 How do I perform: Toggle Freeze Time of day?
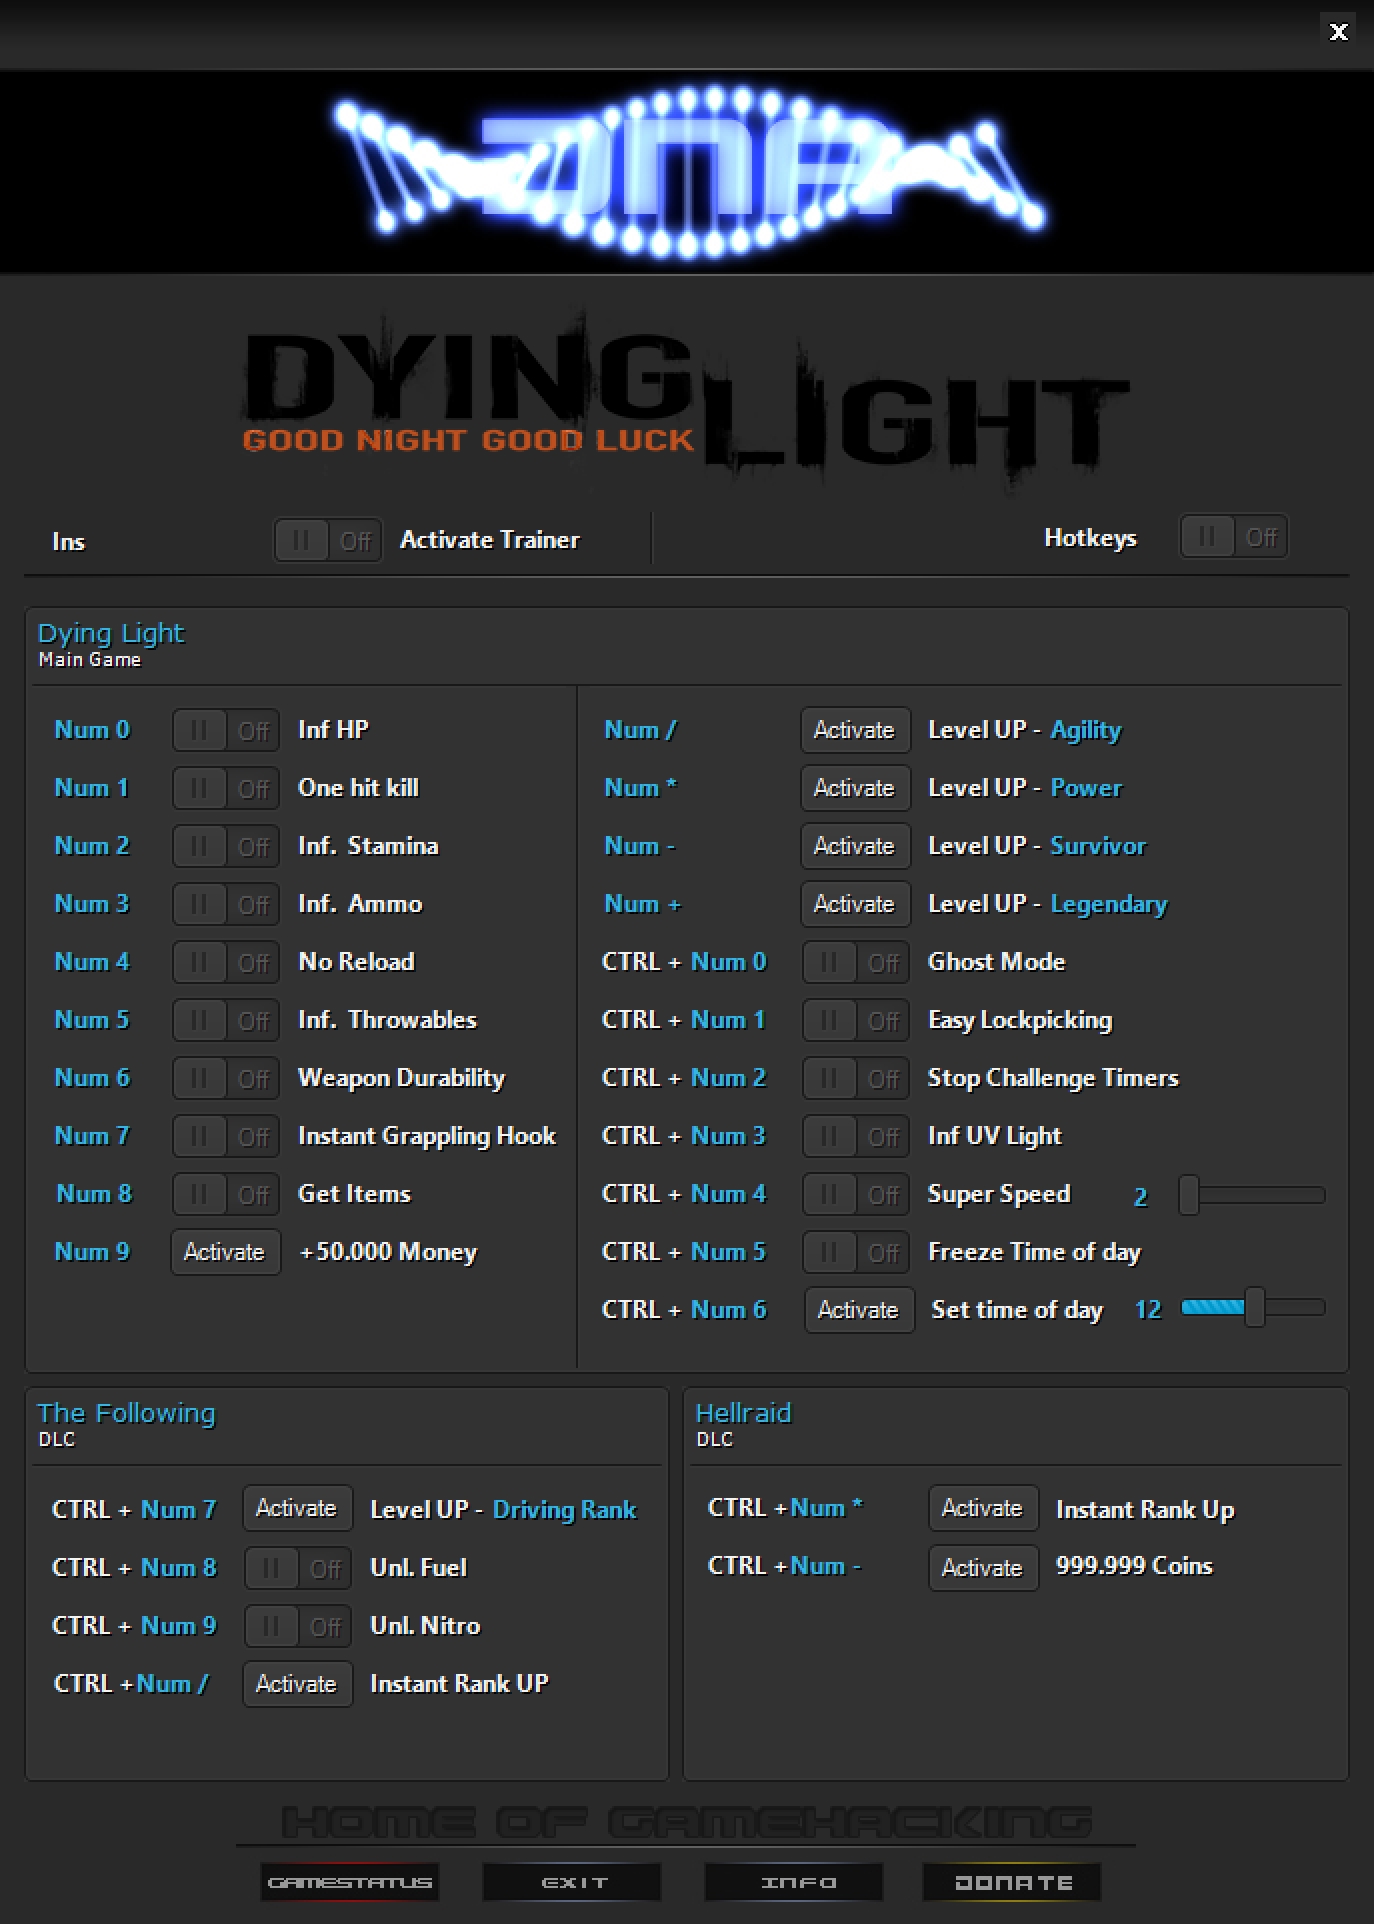coord(856,1253)
